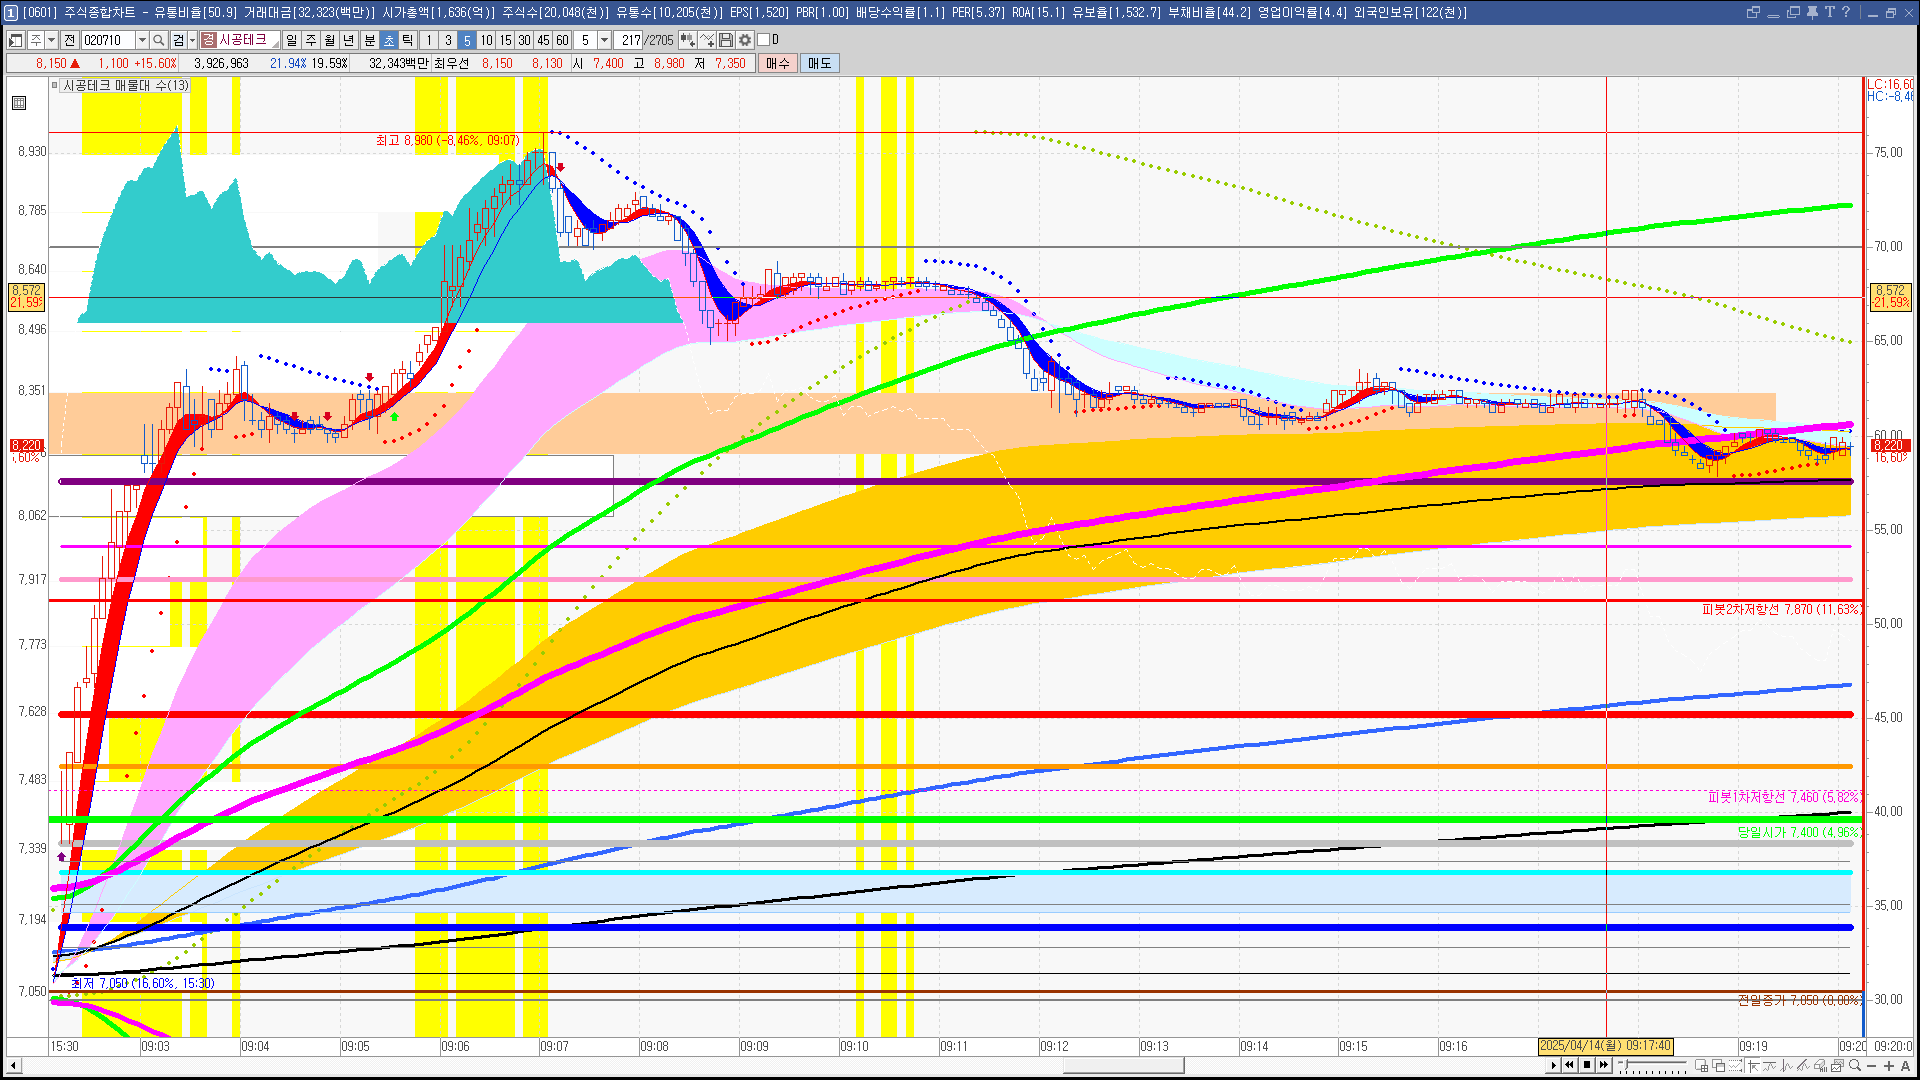Click the 매도 sell button
This screenshot has height=1080, width=1920.
pyautogui.click(x=820, y=63)
